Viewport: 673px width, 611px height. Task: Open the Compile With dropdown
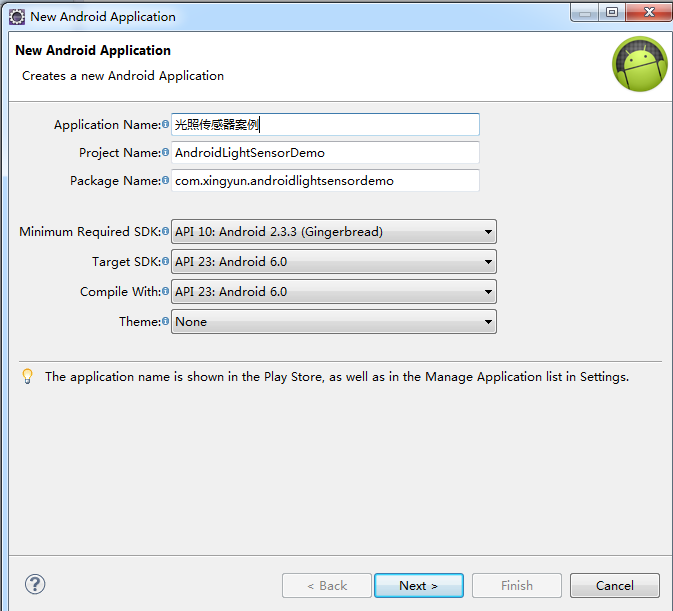[333, 292]
